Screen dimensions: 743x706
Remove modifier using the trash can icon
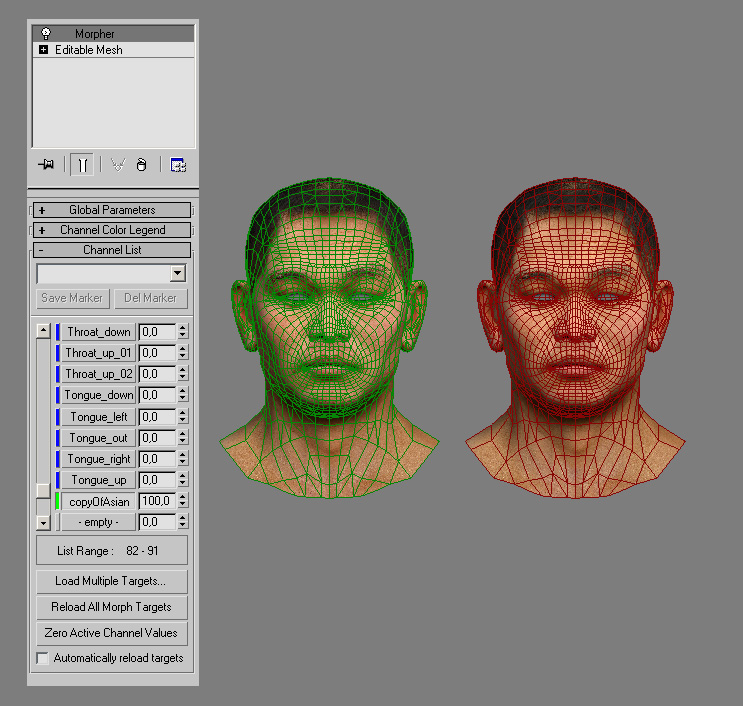coord(141,165)
